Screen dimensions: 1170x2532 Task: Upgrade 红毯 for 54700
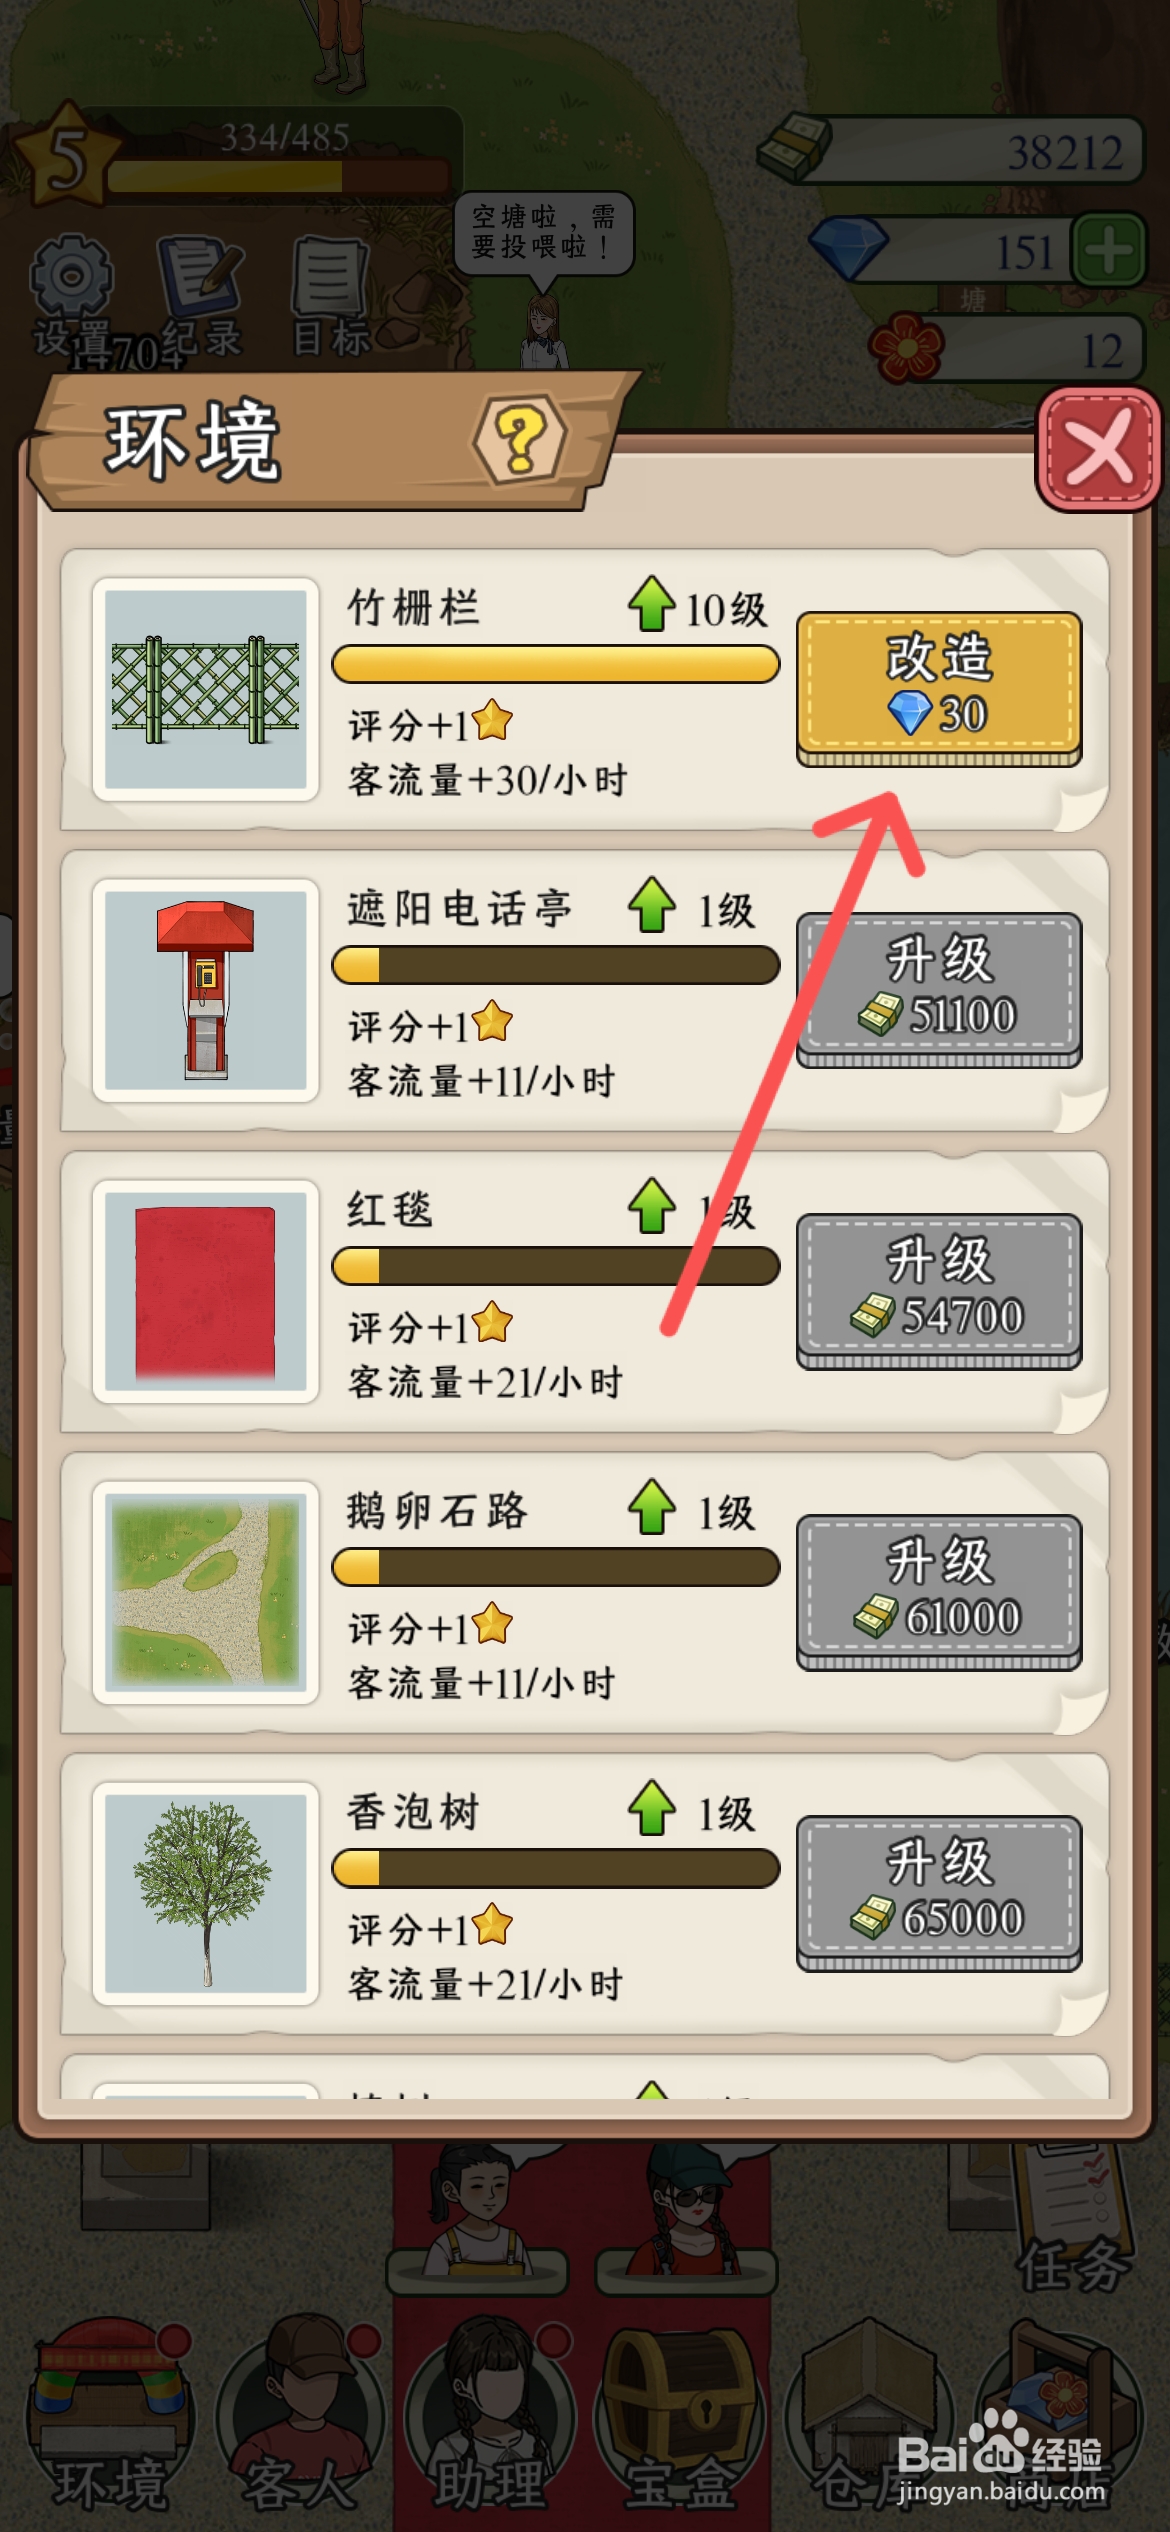point(938,1290)
